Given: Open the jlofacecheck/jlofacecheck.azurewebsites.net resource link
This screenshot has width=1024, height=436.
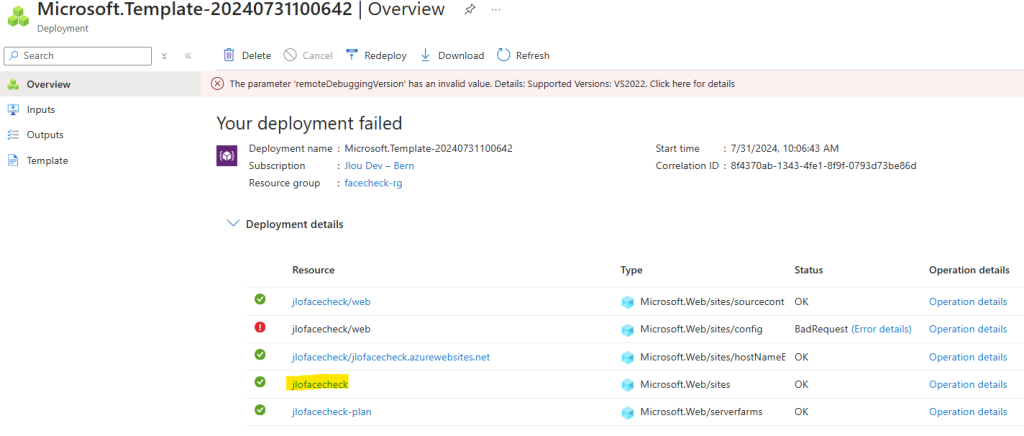Looking at the screenshot, I should (x=391, y=357).
